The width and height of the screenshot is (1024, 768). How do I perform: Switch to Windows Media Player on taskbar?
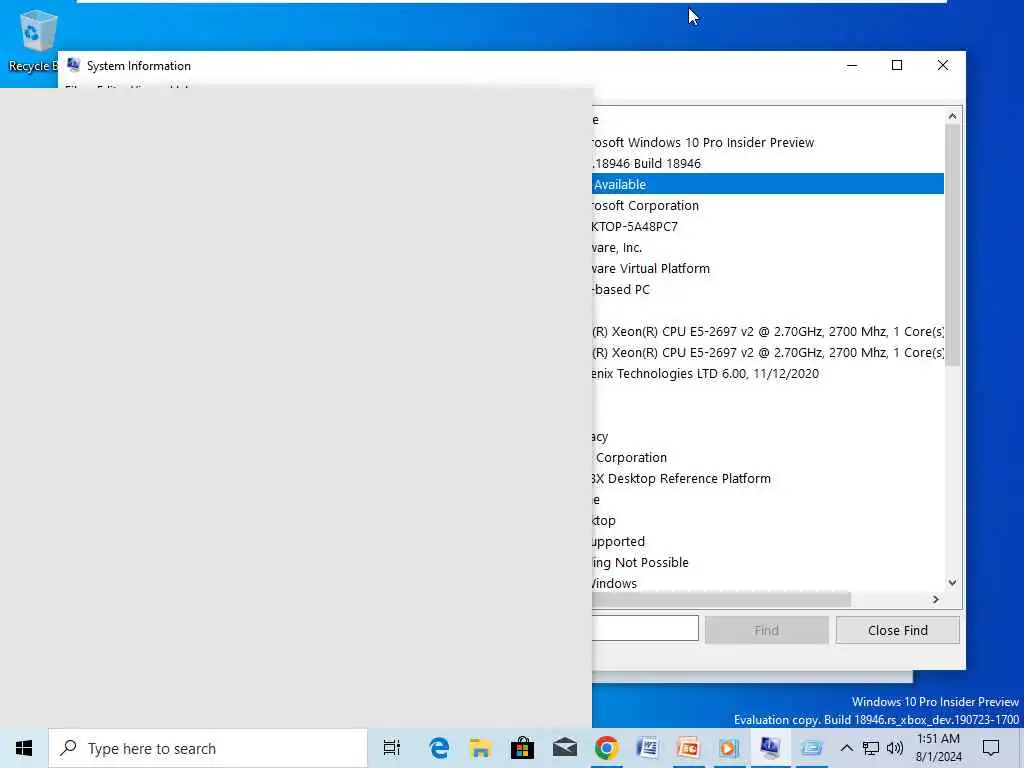tap(729, 748)
